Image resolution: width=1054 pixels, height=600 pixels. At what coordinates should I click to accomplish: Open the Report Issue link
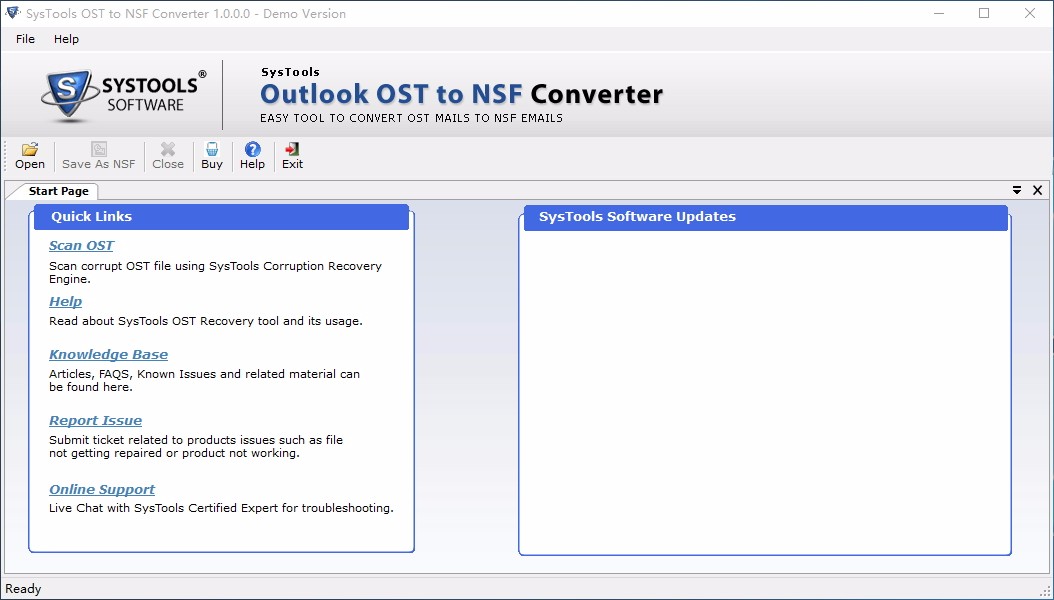pos(95,421)
